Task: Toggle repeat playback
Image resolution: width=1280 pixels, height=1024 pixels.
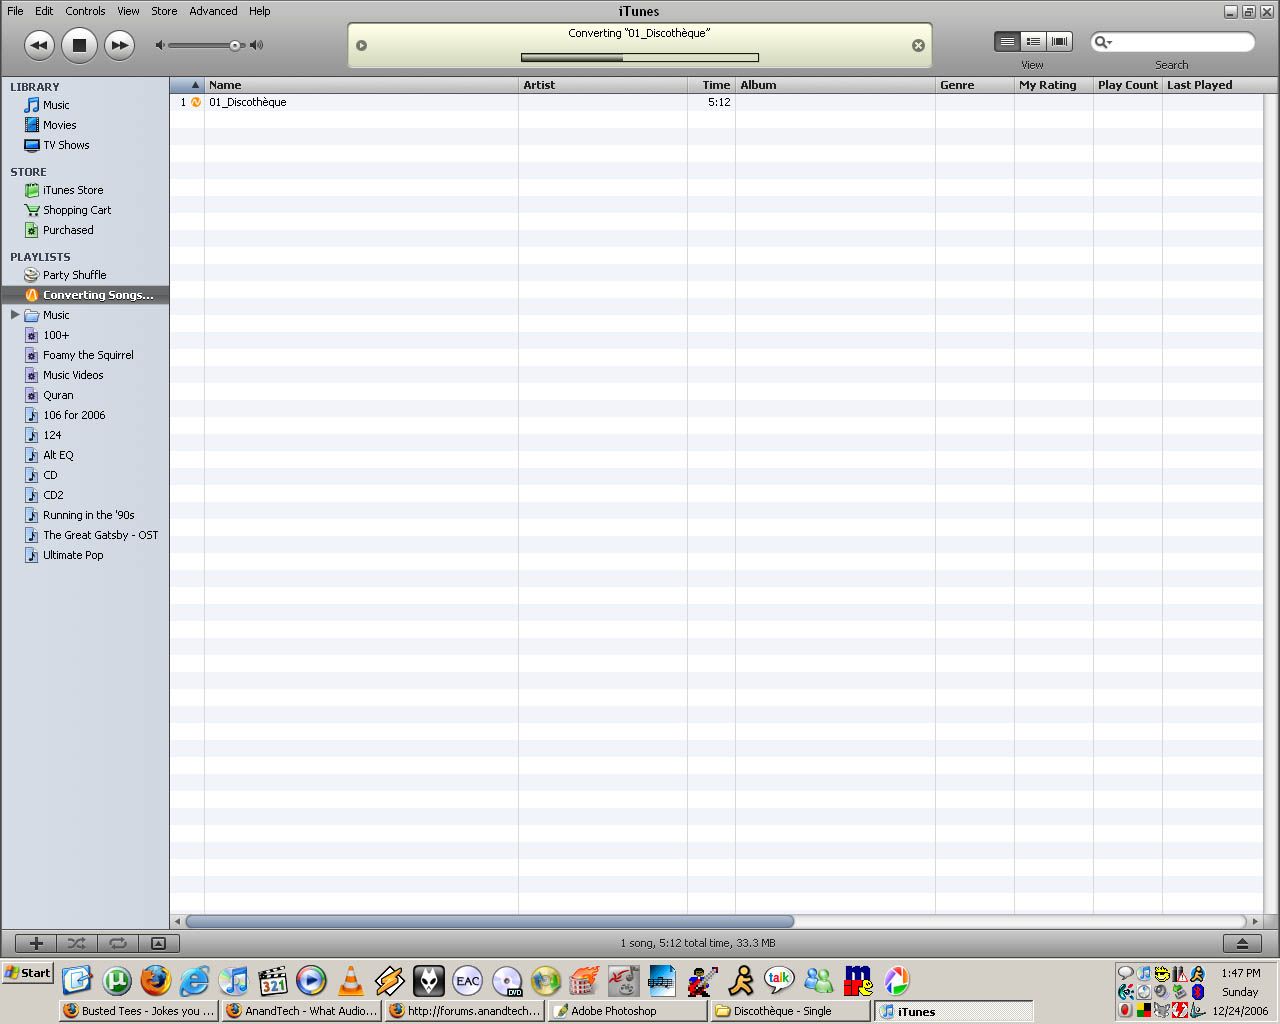Action: click(117, 943)
